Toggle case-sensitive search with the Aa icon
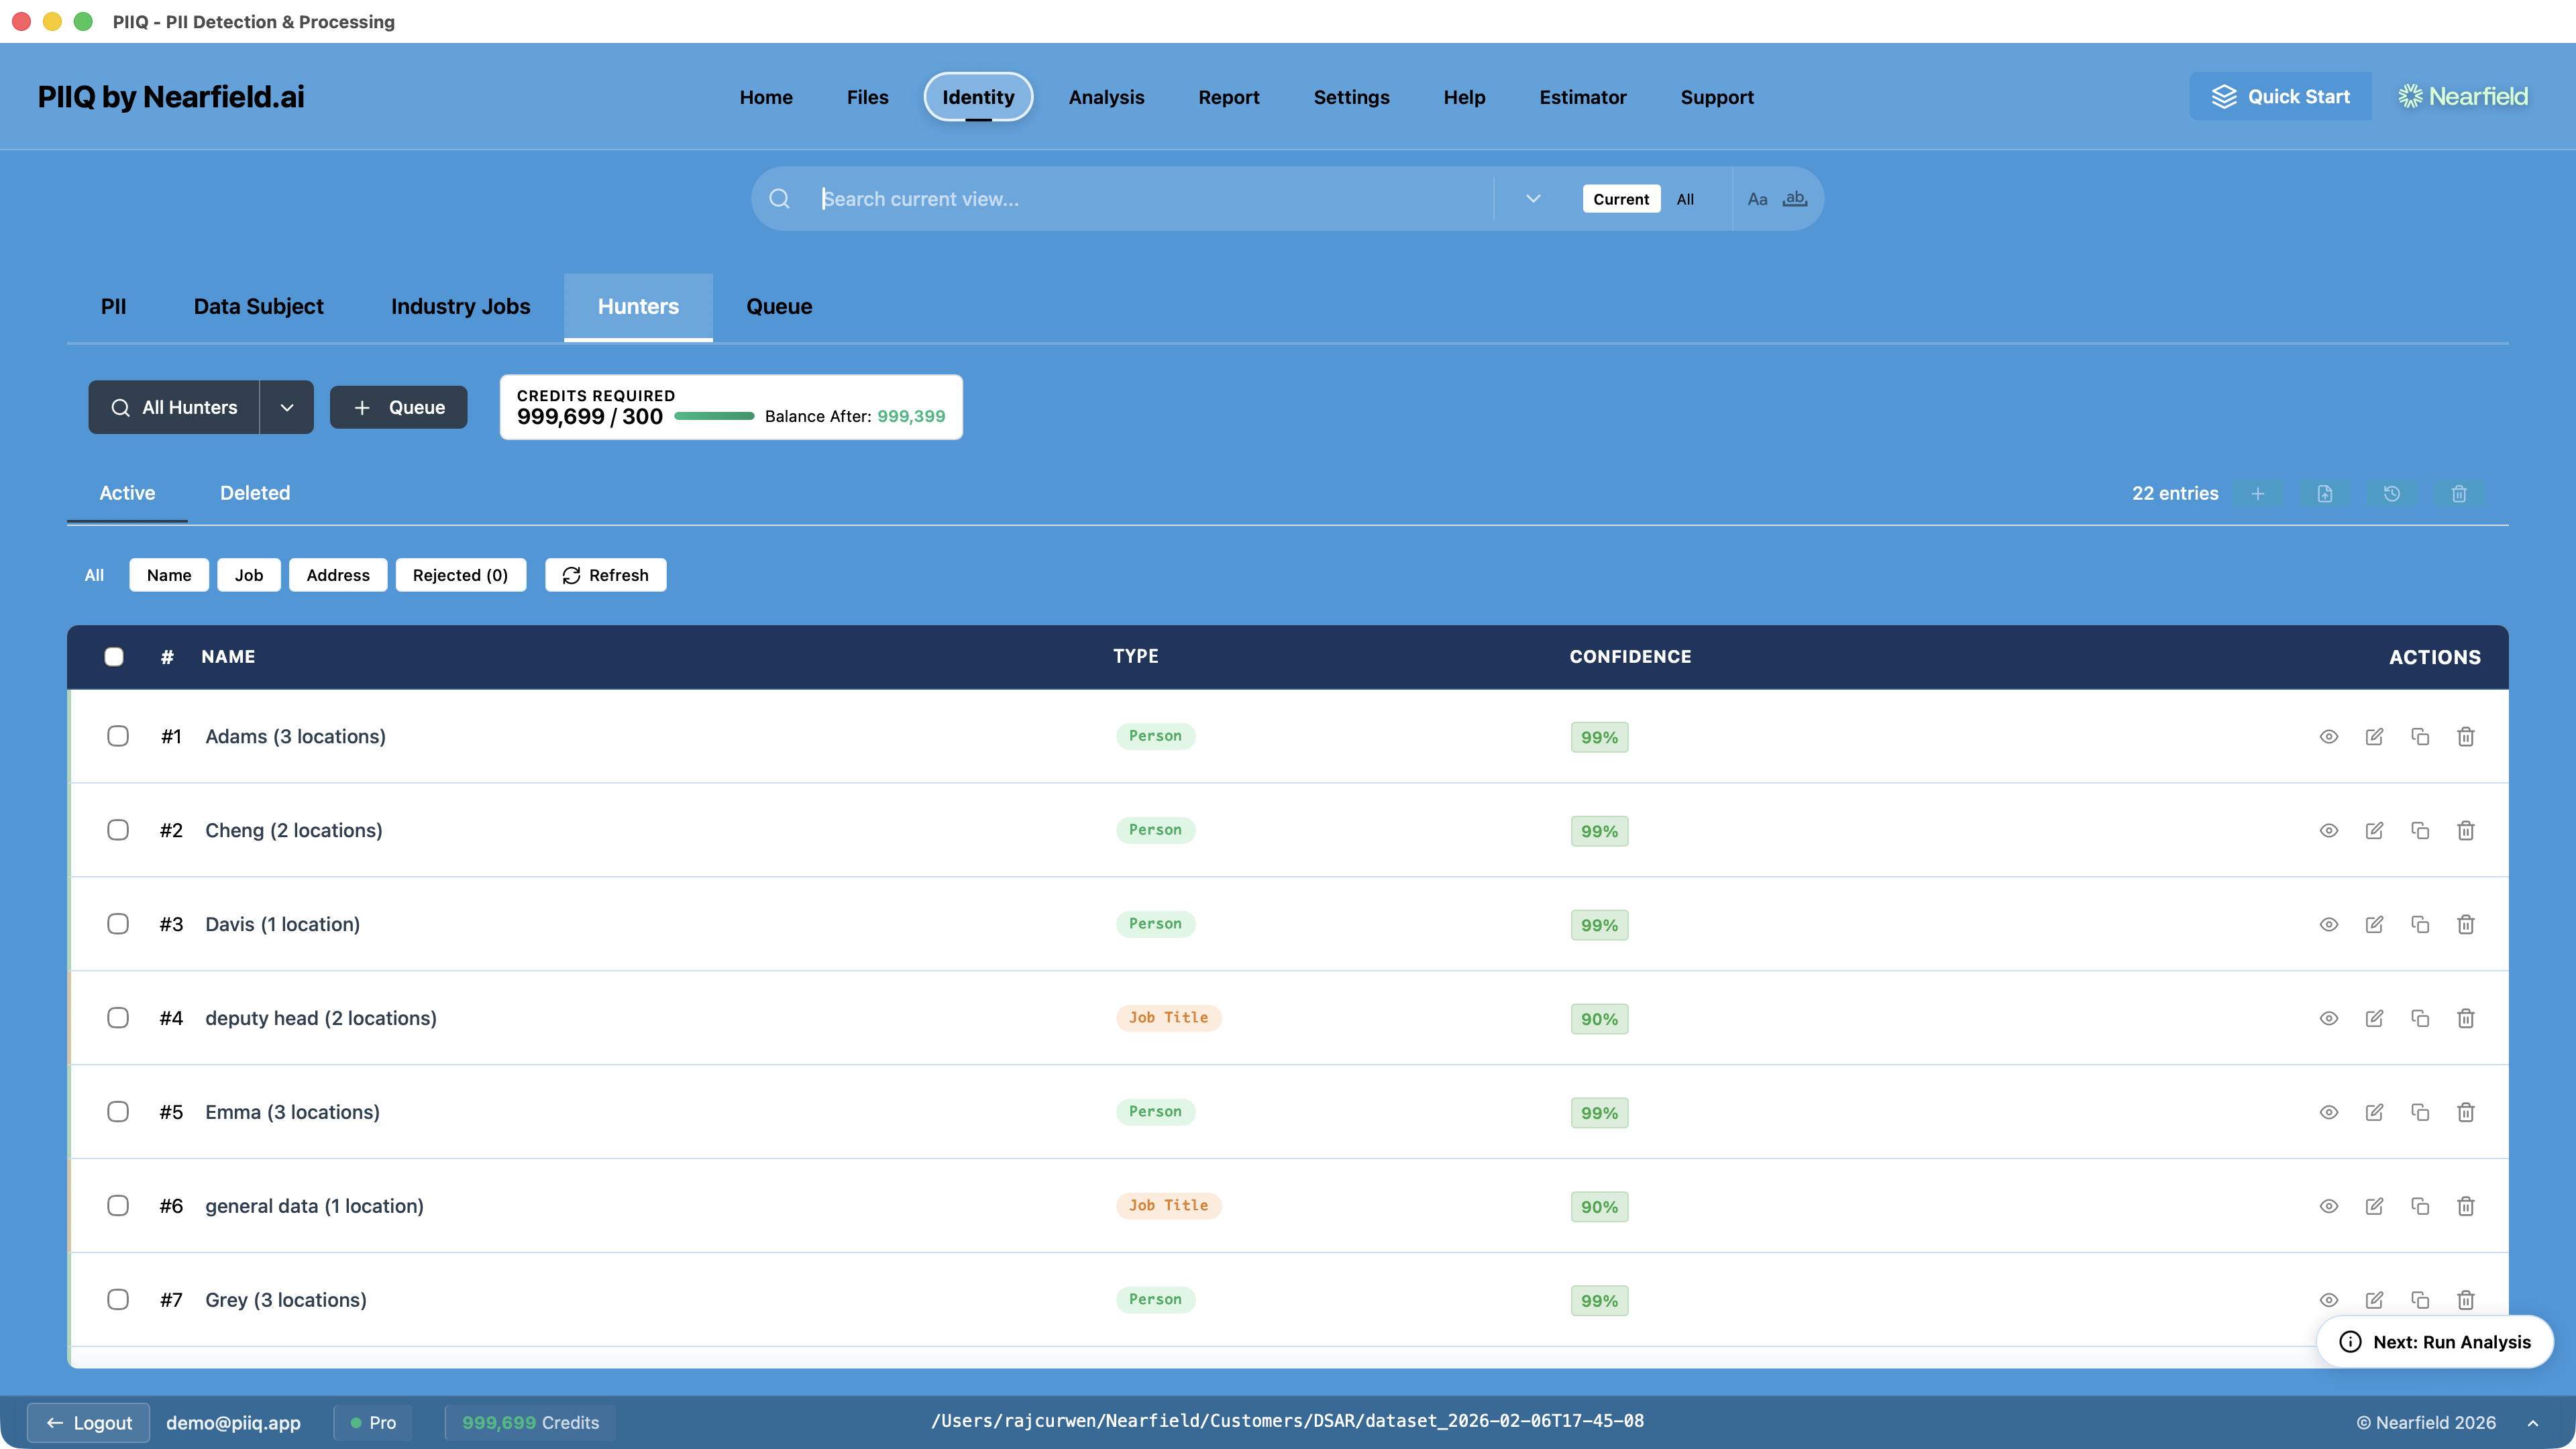The height and width of the screenshot is (1449, 2576). pos(1758,198)
